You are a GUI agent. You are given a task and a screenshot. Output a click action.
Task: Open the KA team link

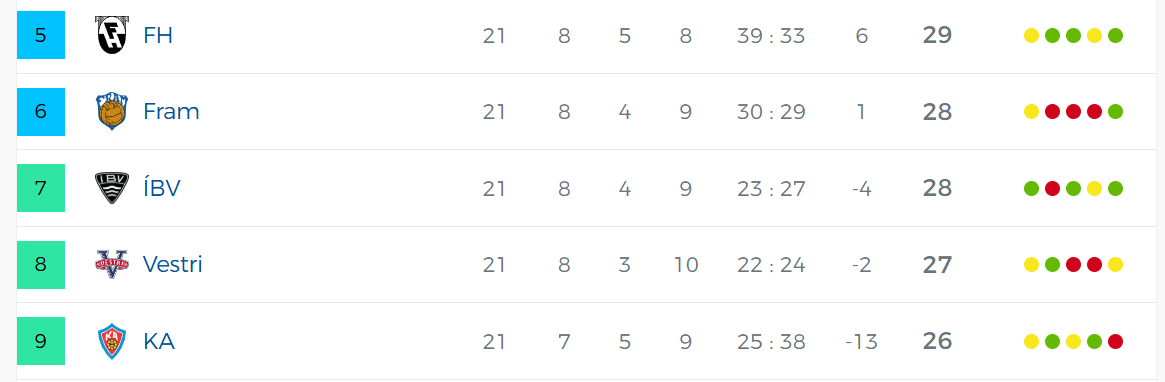(159, 341)
